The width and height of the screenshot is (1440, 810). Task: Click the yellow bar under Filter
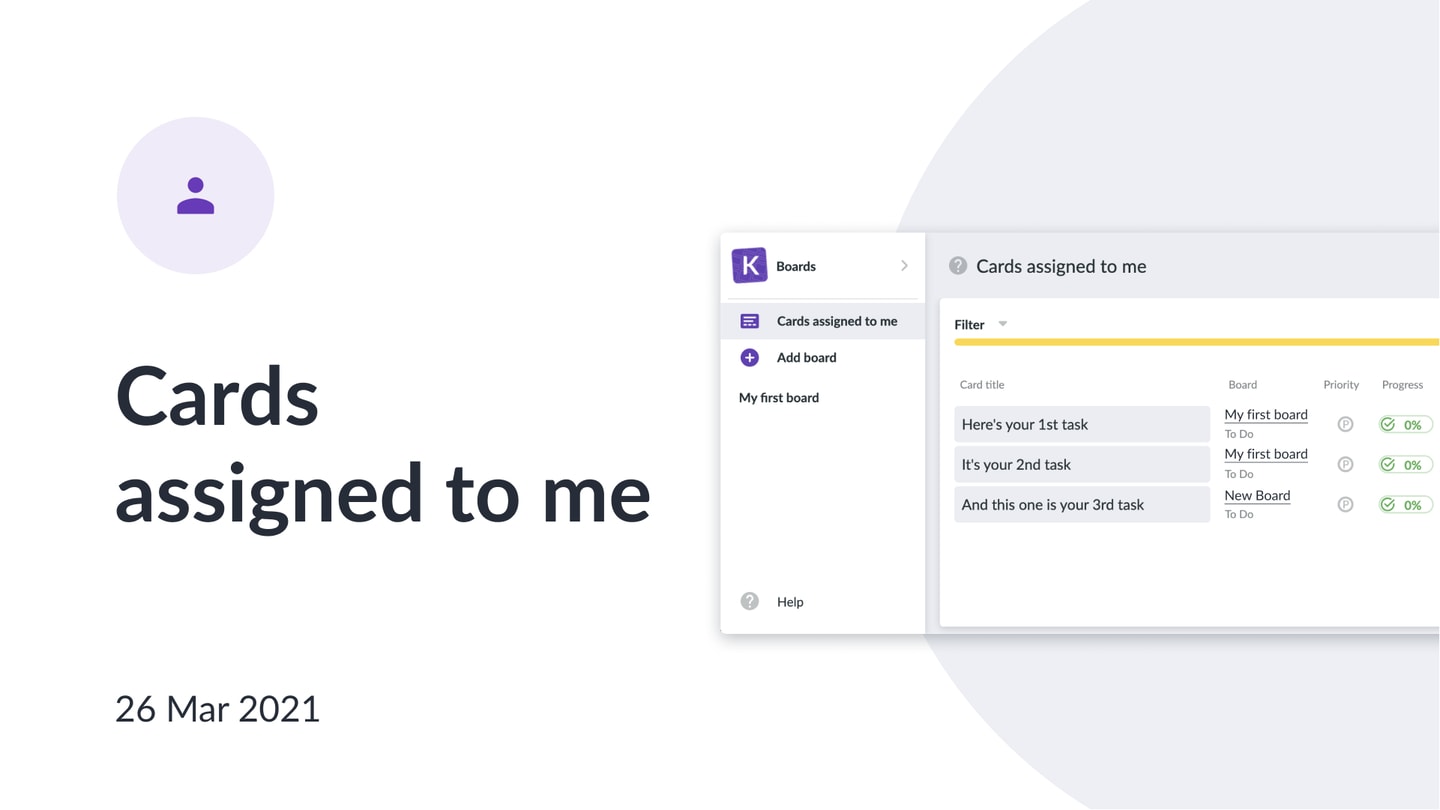point(1197,342)
